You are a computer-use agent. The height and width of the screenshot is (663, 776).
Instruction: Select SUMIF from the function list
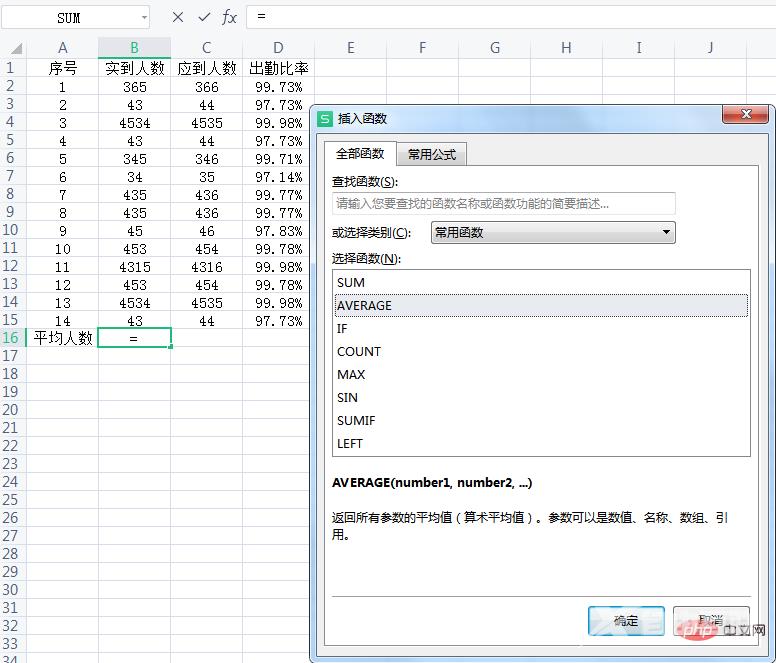click(356, 420)
